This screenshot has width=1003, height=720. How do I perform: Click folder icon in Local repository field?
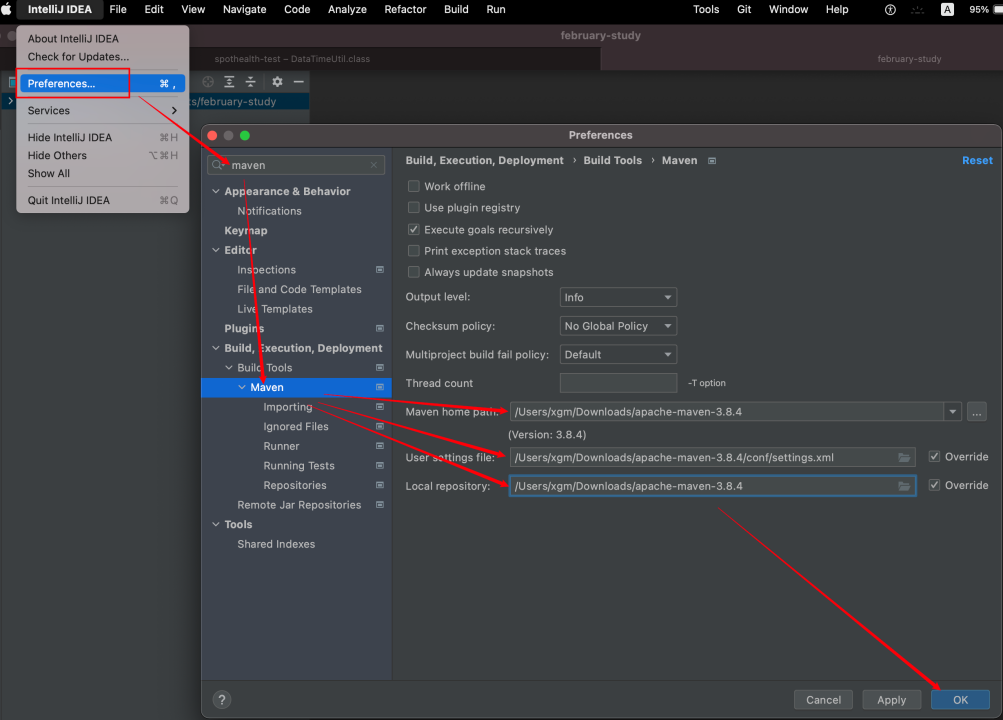(904, 486)
